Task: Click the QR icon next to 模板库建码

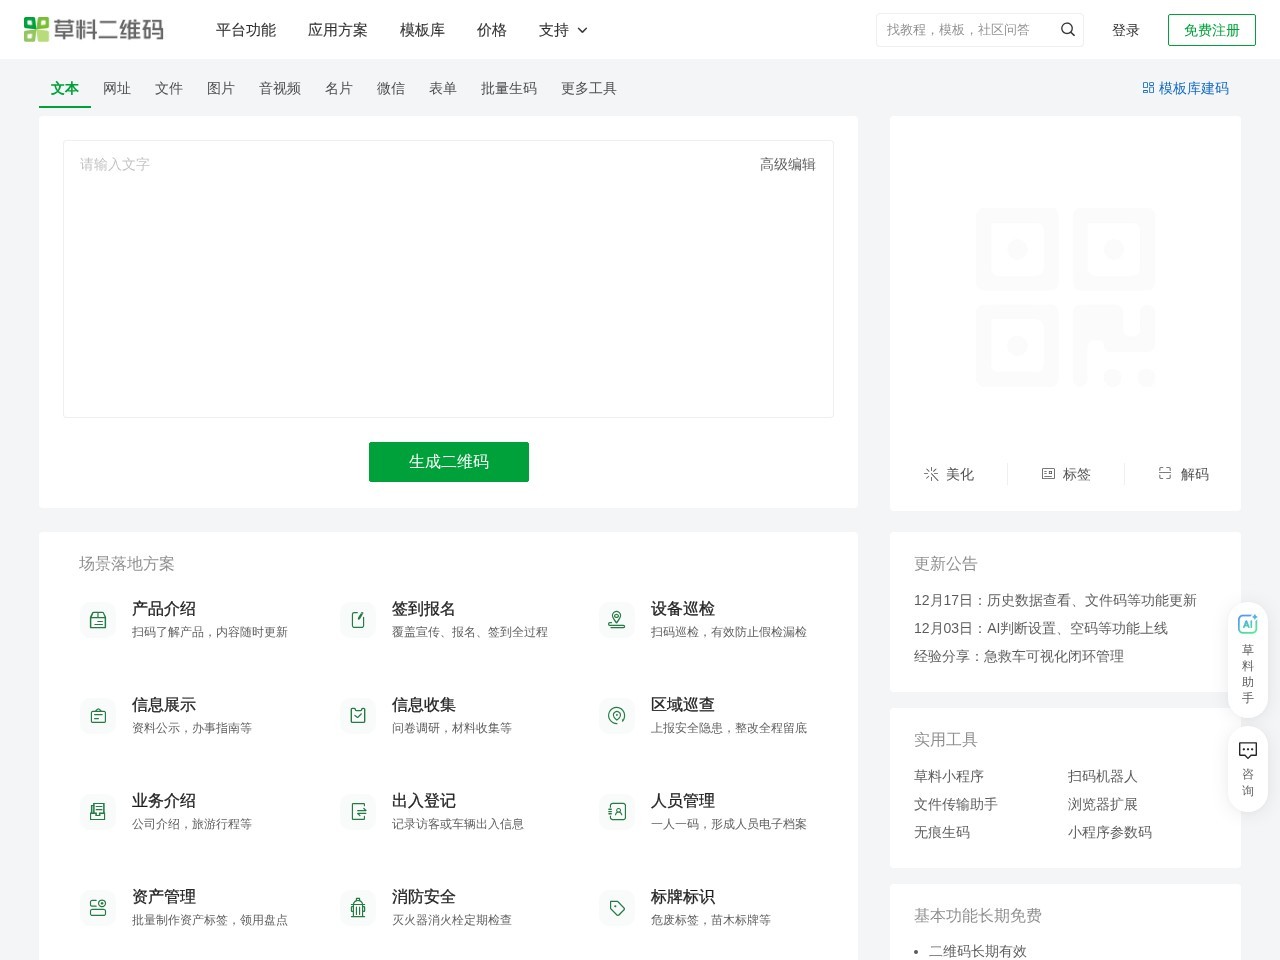Action: pyautogui.click(x=1147, y=88)
